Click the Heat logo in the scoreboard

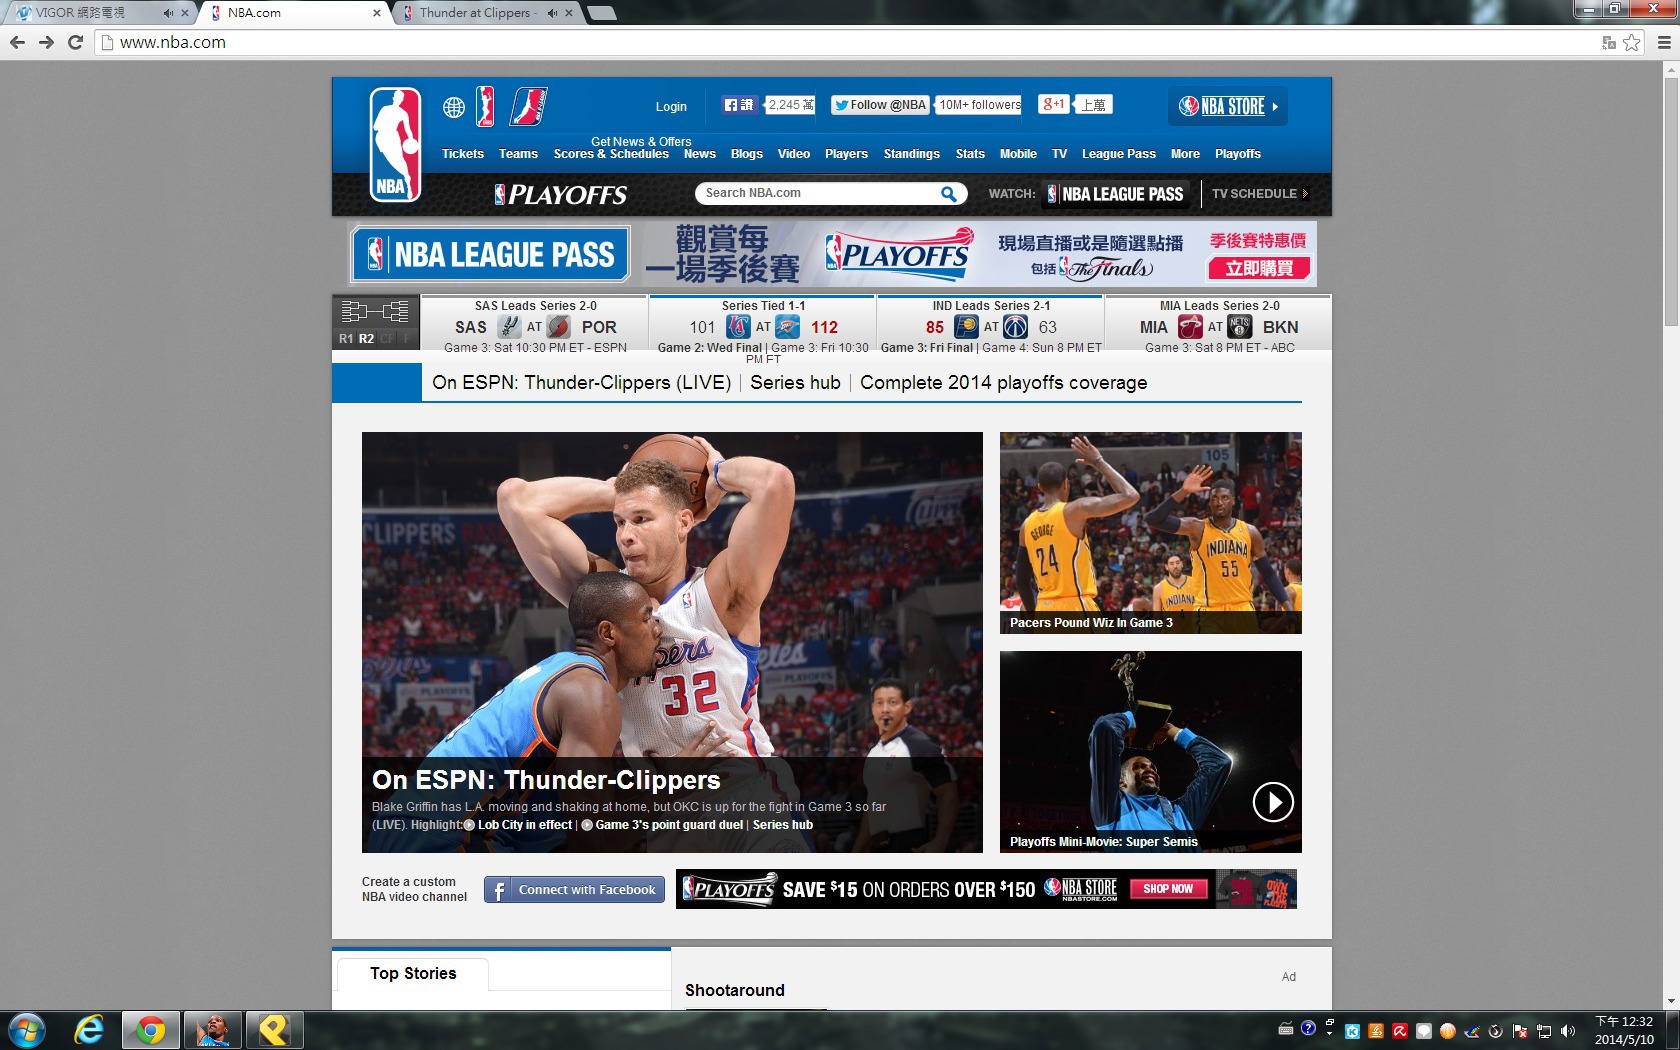point(1190,326)
